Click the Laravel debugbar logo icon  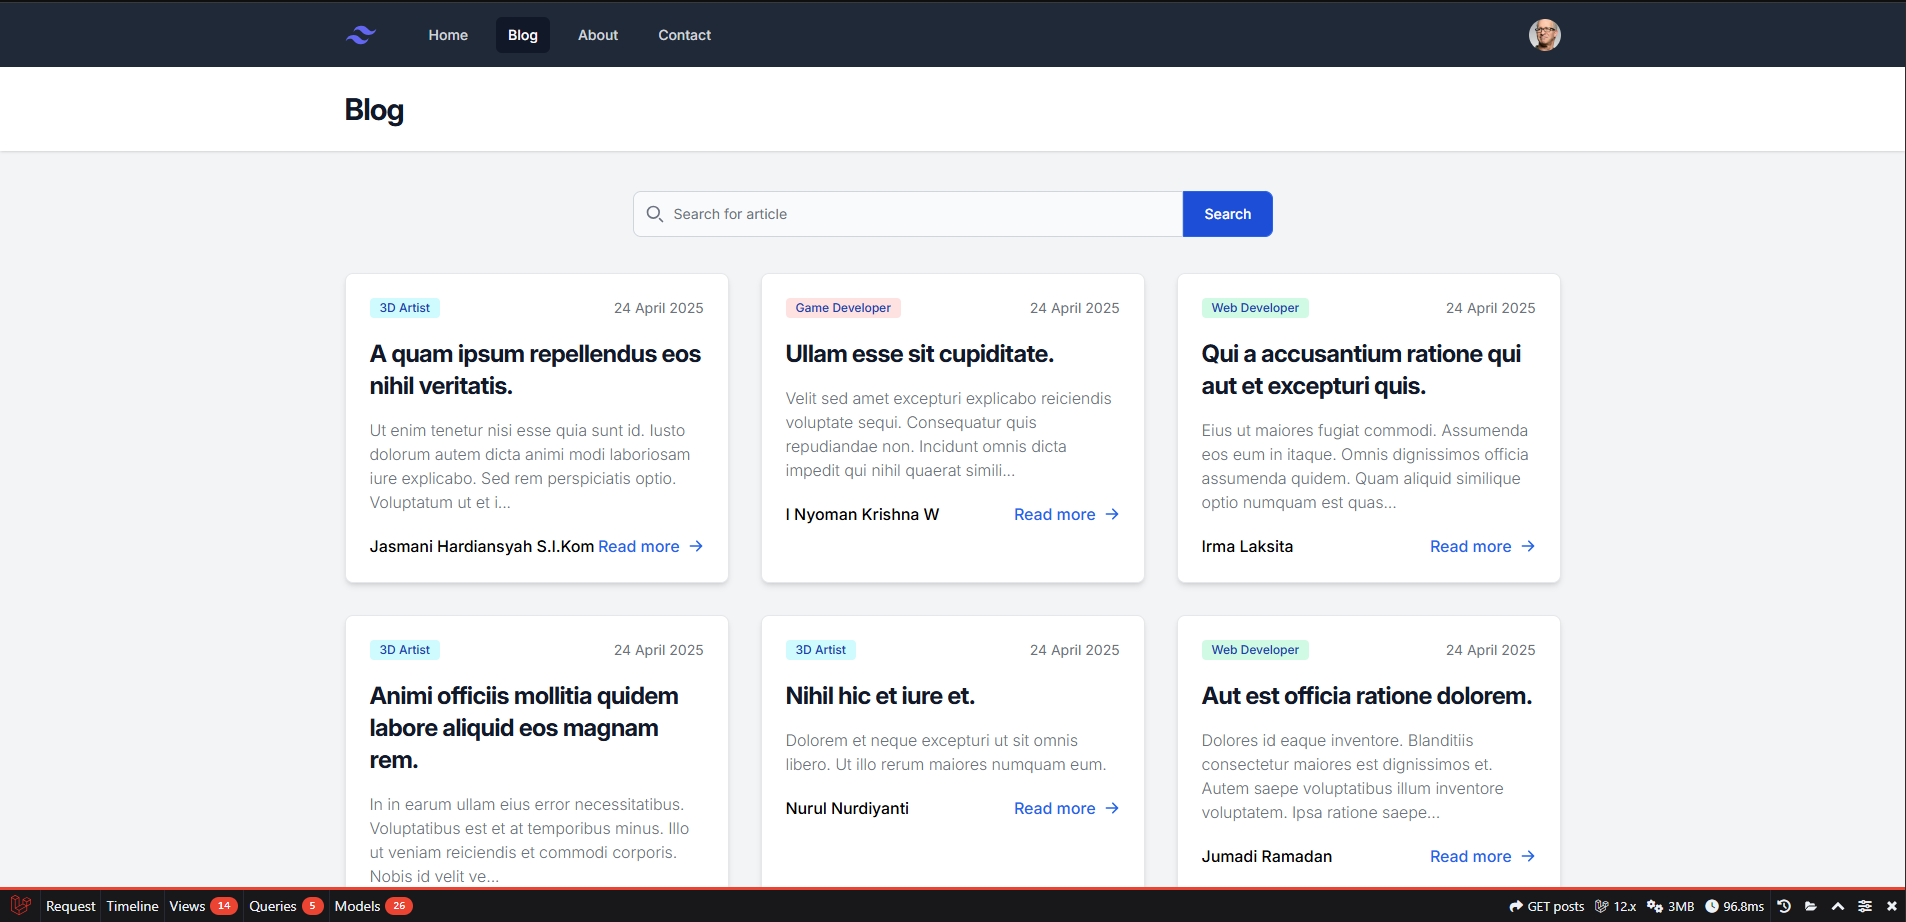[x=20, y=906]
